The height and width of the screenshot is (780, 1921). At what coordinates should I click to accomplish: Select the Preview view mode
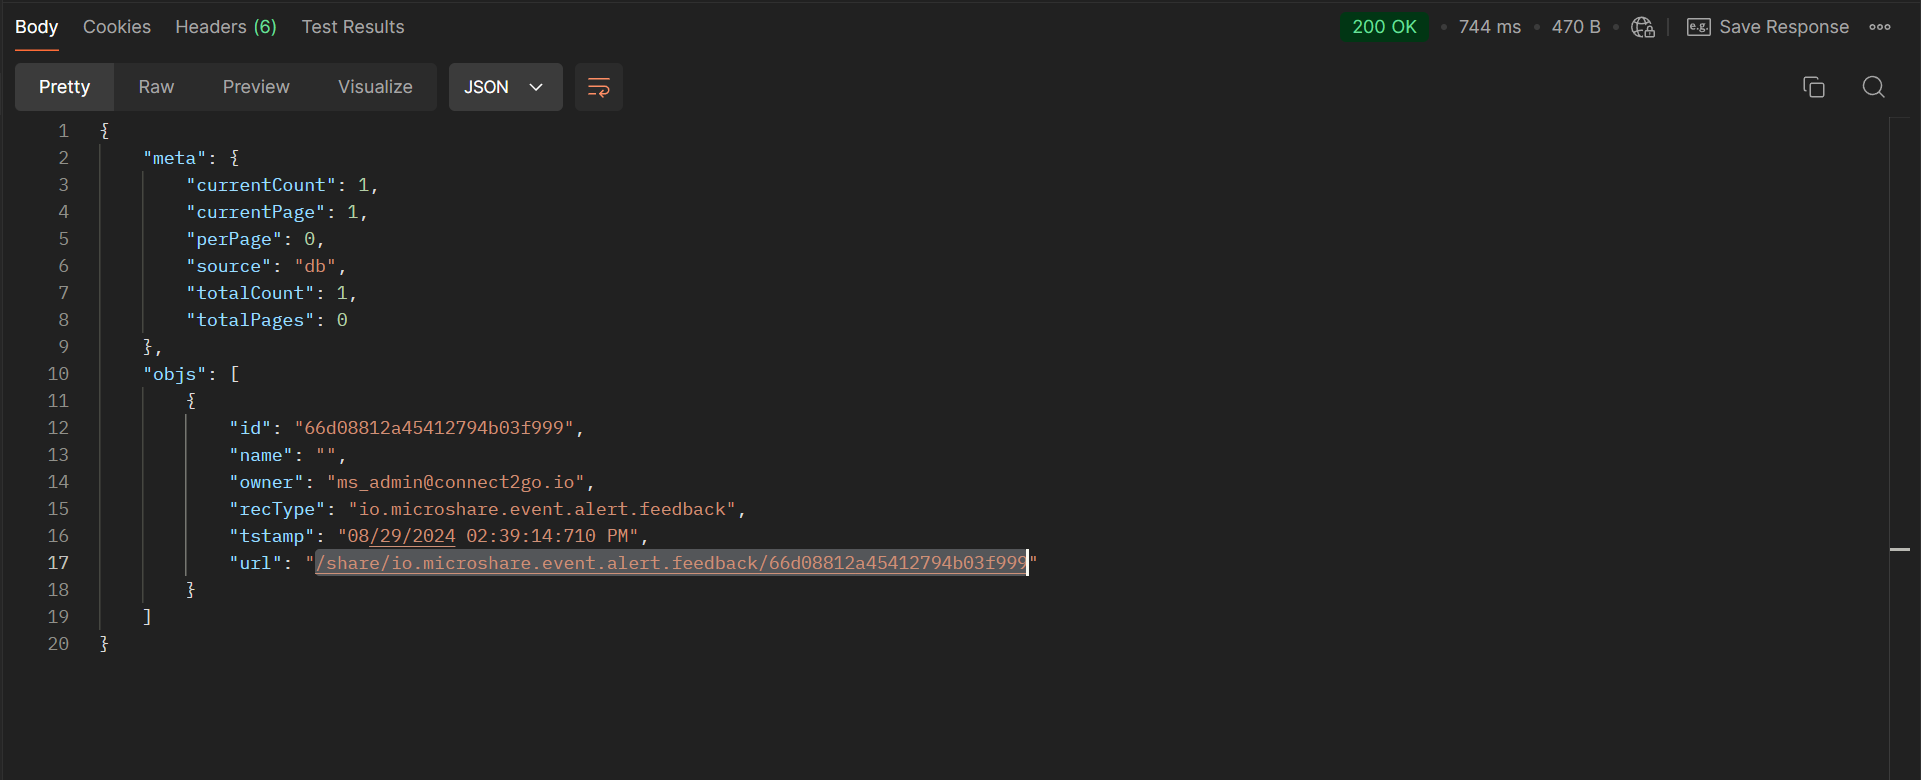coord(256,87)
